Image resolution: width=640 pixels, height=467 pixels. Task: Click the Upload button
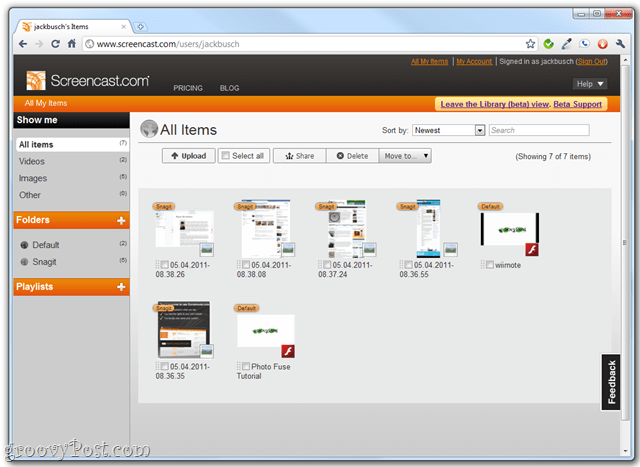coord(189,156)
